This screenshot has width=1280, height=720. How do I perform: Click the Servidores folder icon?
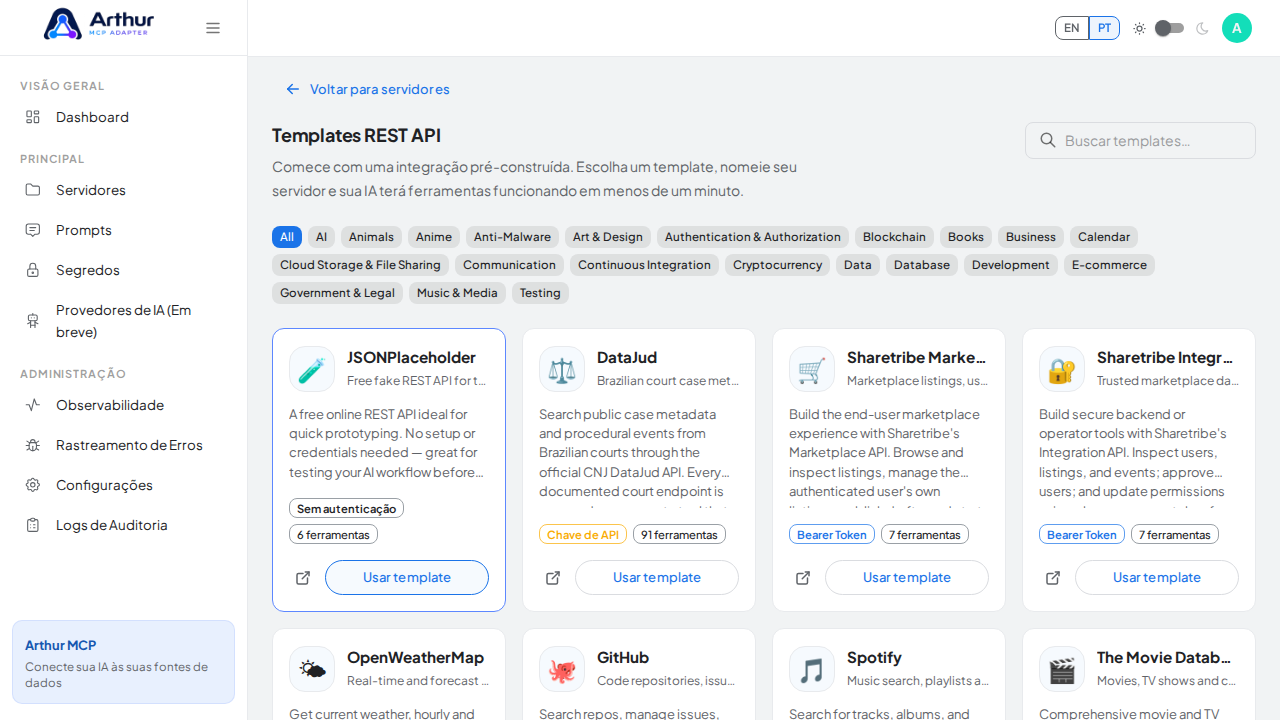(33, 190)
